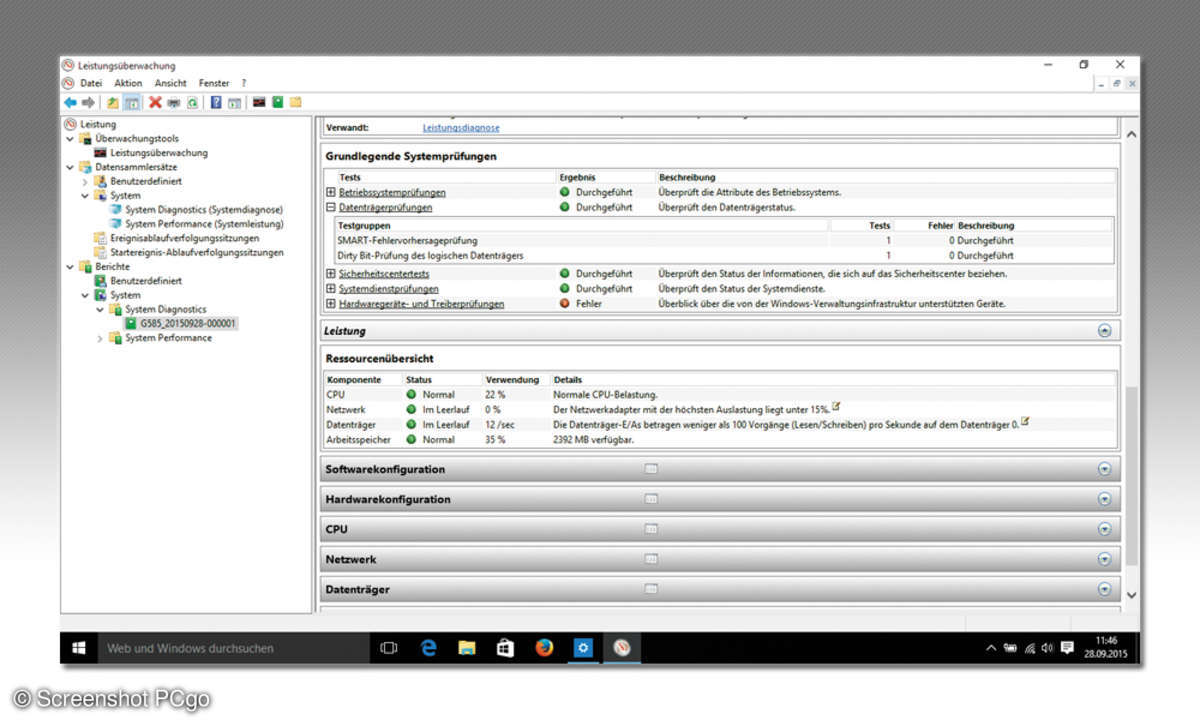
Task: Click the Softwarekonfiguration header center menu icon
Action: coord(651,469)
